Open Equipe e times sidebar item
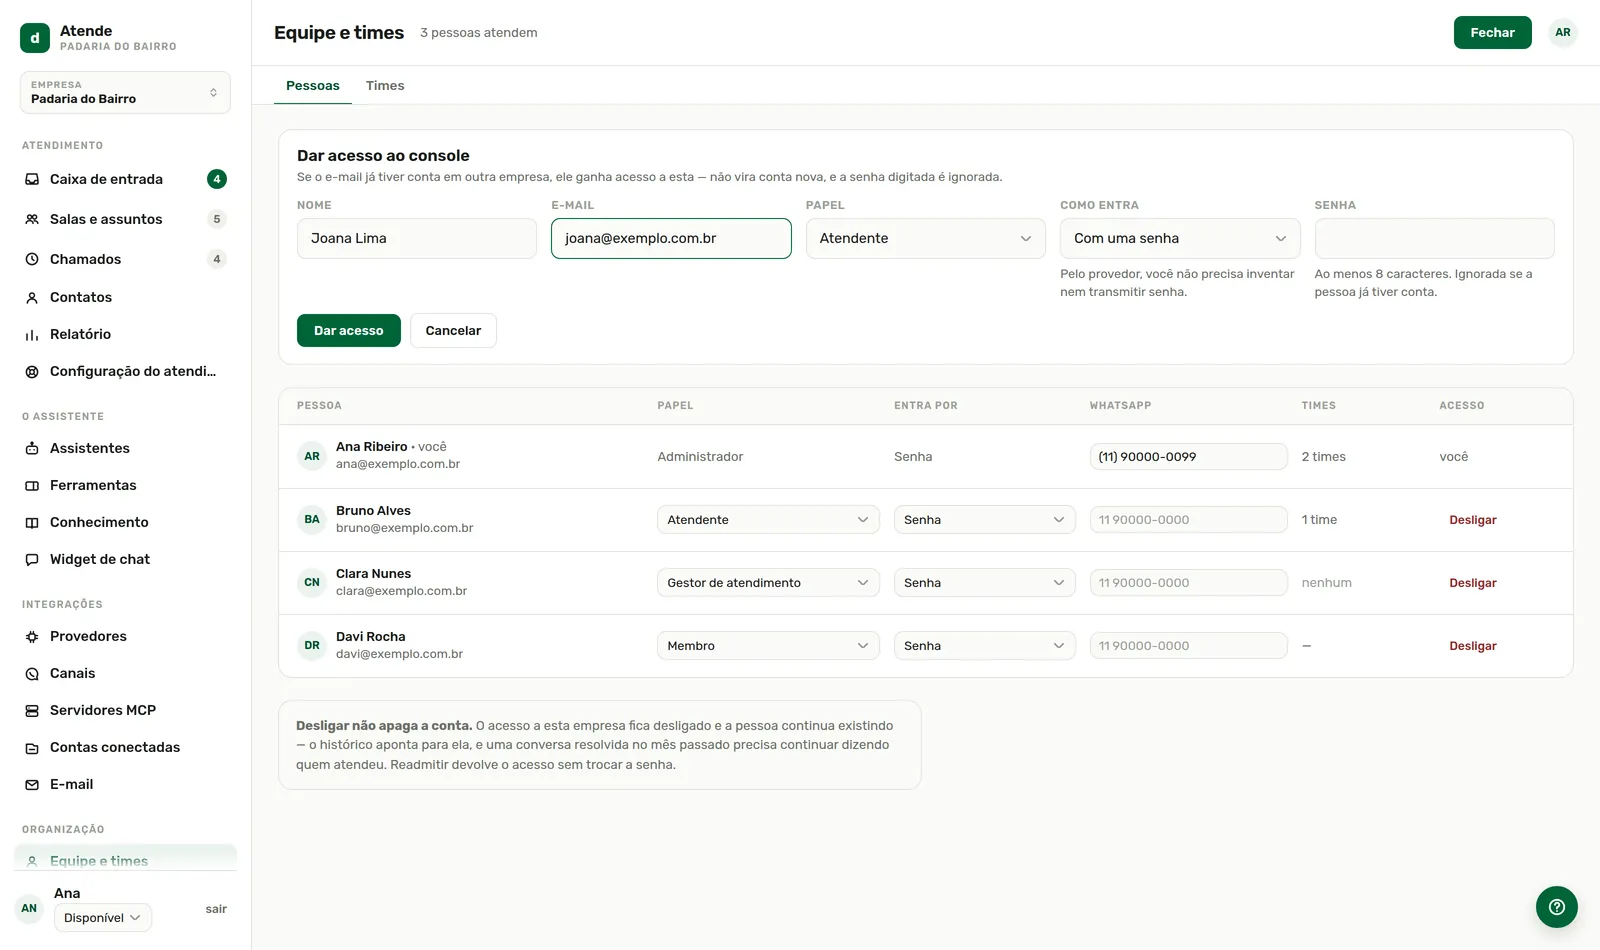 pos(125,860)
